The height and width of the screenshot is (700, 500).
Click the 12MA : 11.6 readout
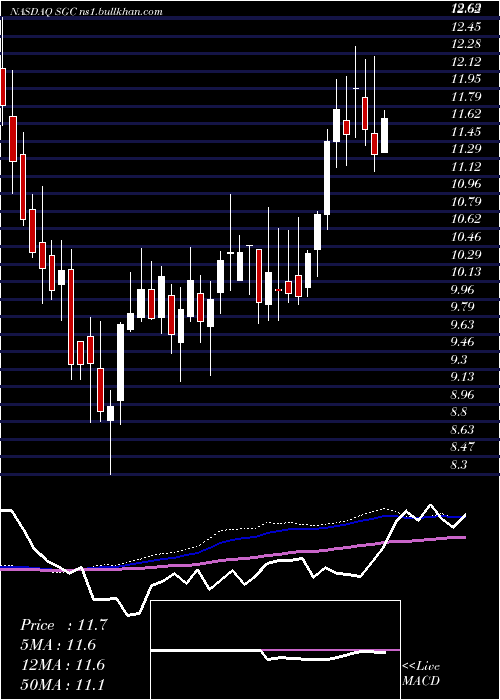point(62,665)
